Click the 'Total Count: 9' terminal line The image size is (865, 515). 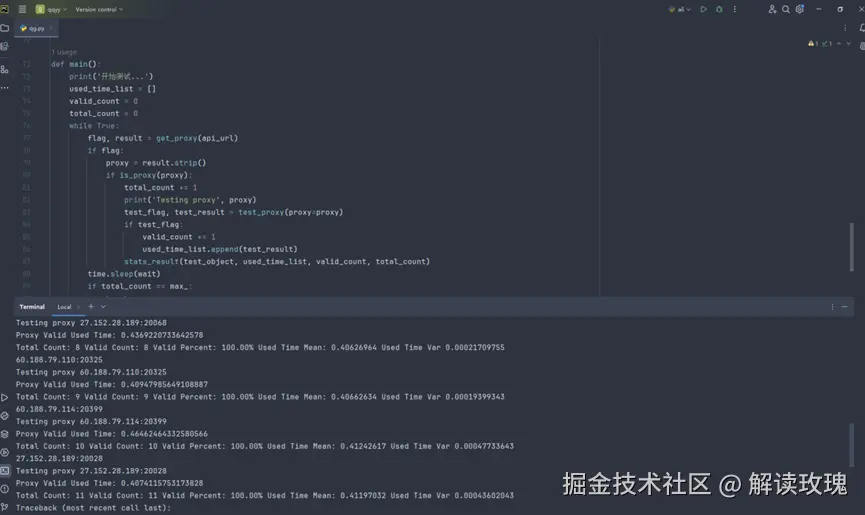[x=260, y=396]
